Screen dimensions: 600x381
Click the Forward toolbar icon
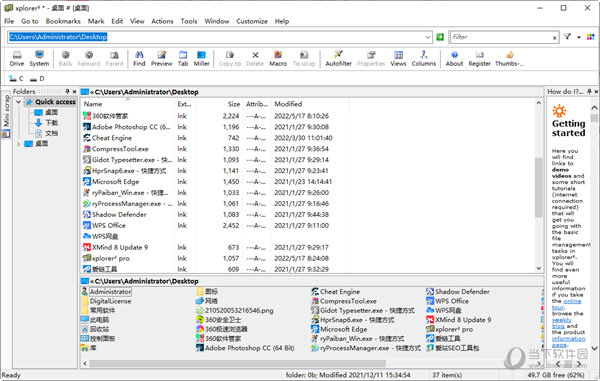89,59
